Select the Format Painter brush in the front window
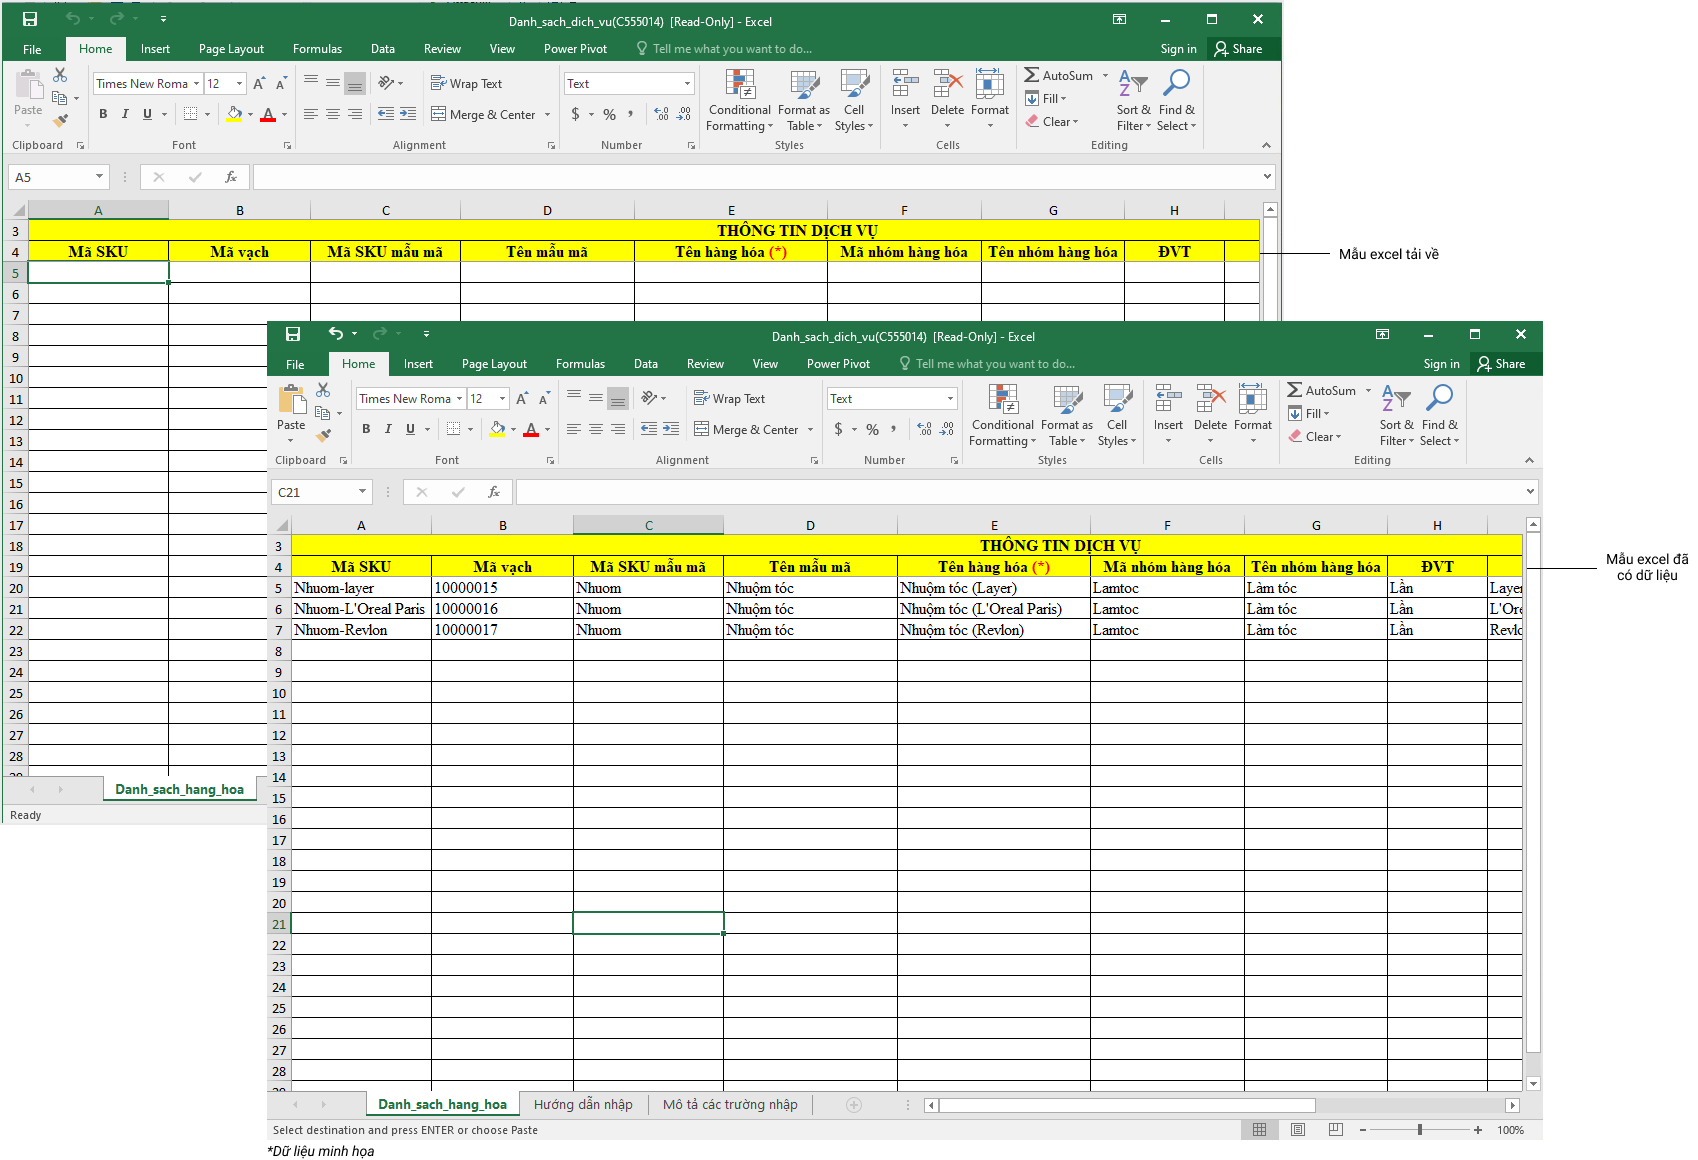The image size is (1698, 1160). pyautogui.click(x=323, y=435)
